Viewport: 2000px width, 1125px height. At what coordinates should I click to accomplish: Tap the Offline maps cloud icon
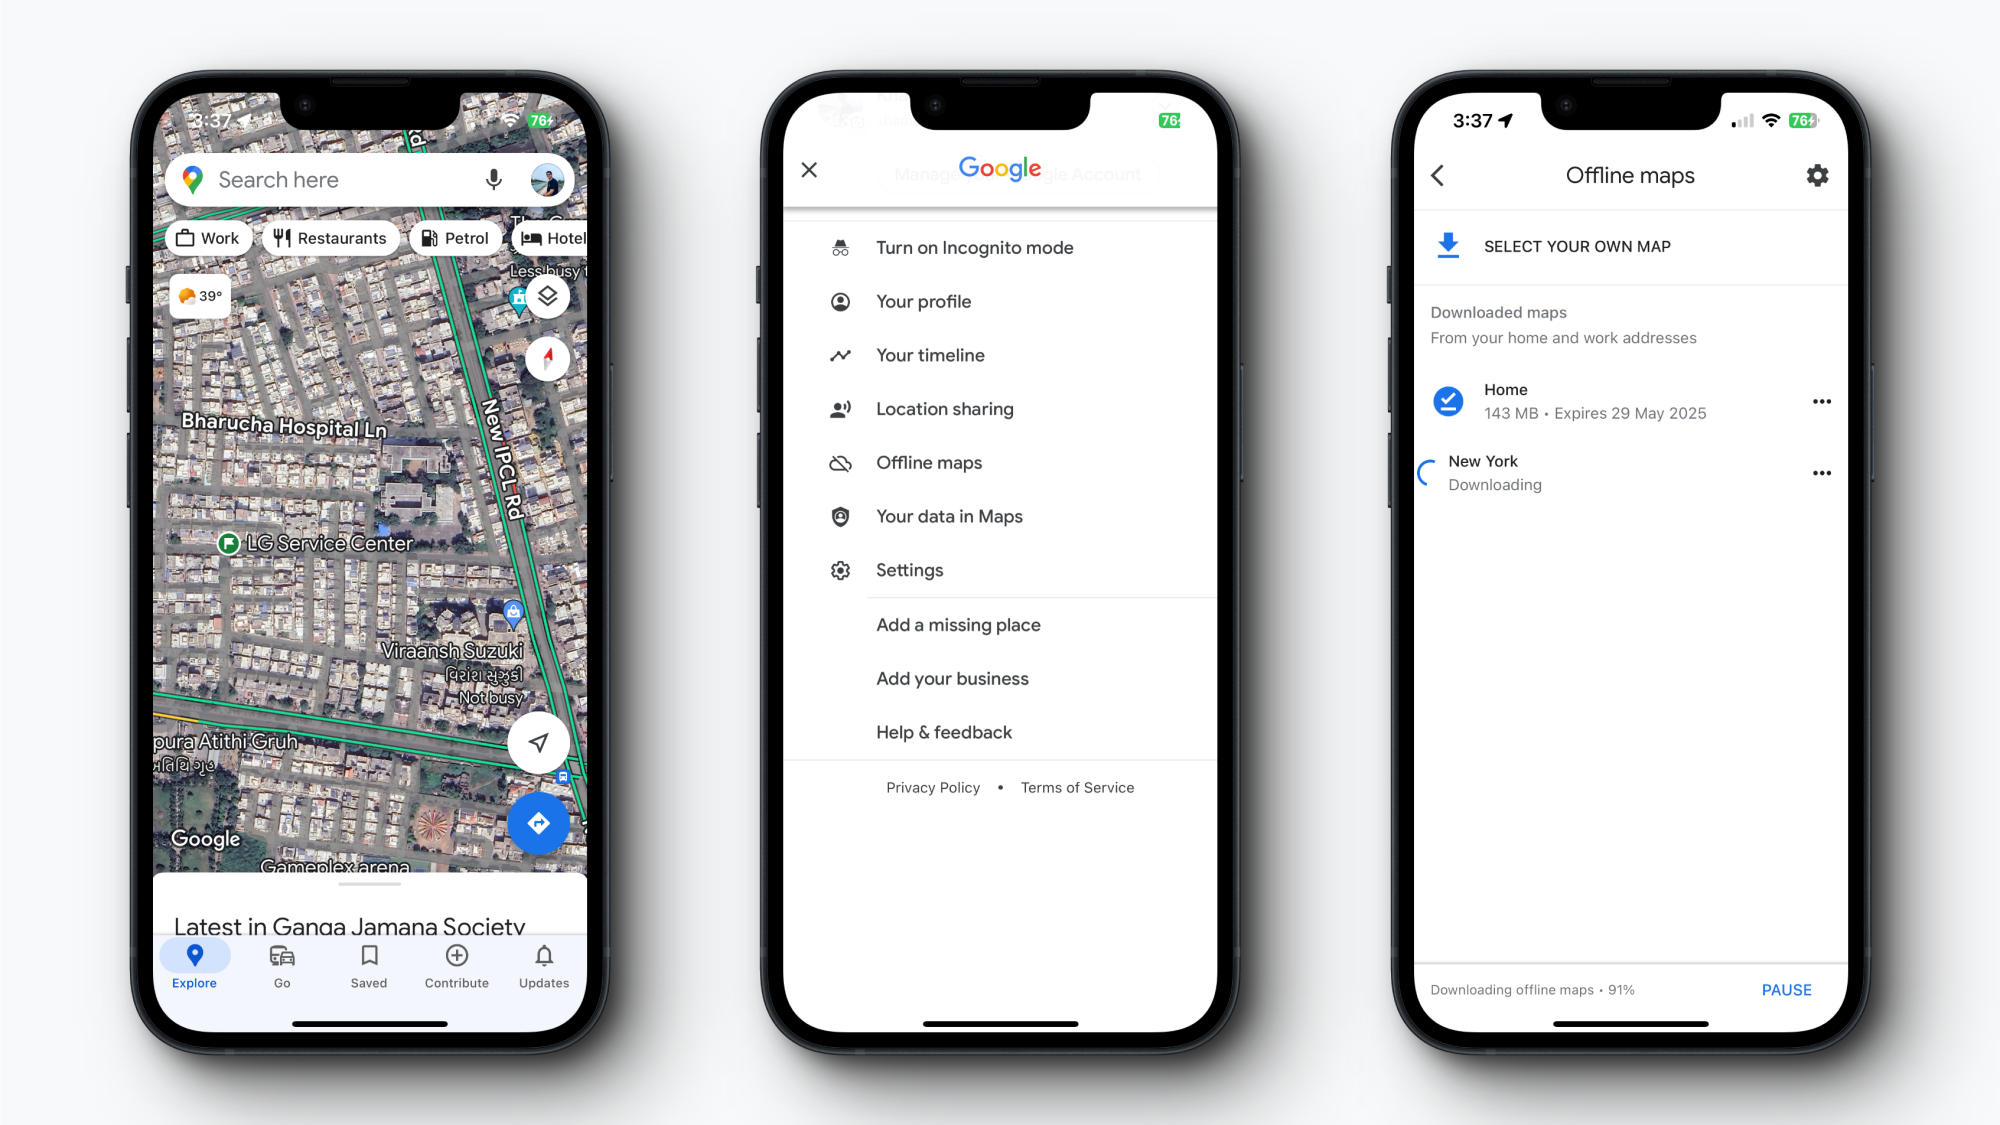(x=839, y=463)
